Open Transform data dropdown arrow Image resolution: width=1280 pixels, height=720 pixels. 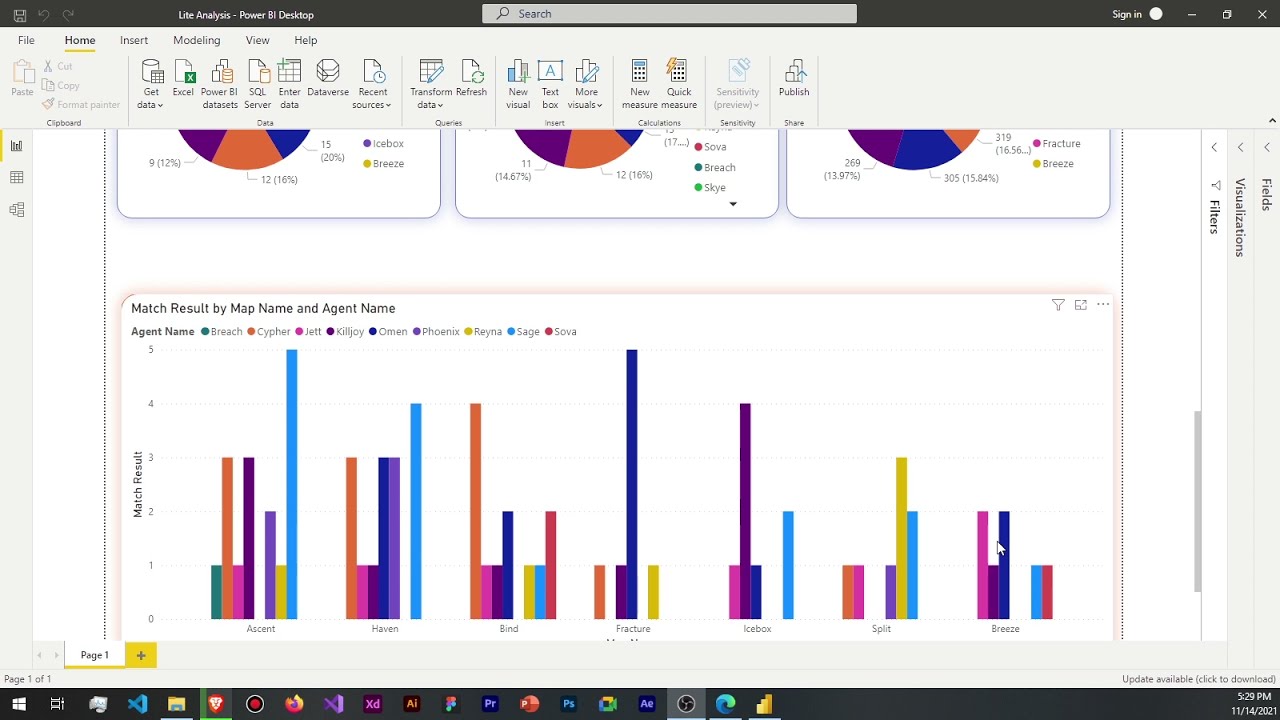(440, 106)
